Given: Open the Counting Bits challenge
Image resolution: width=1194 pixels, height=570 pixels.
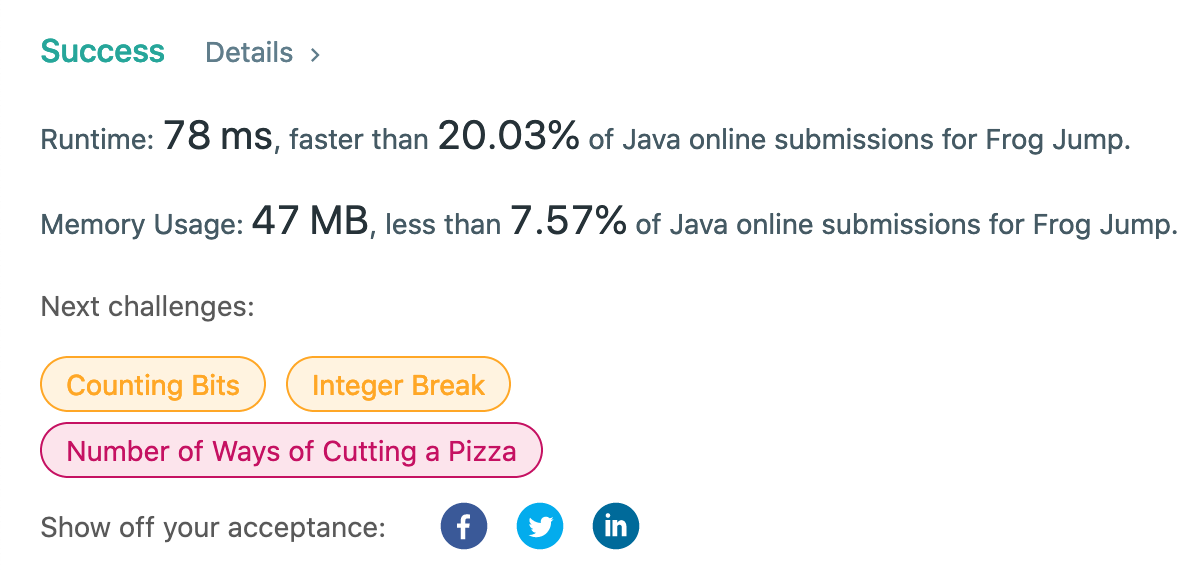Looking at the screenshot, I should click(152, 384).
